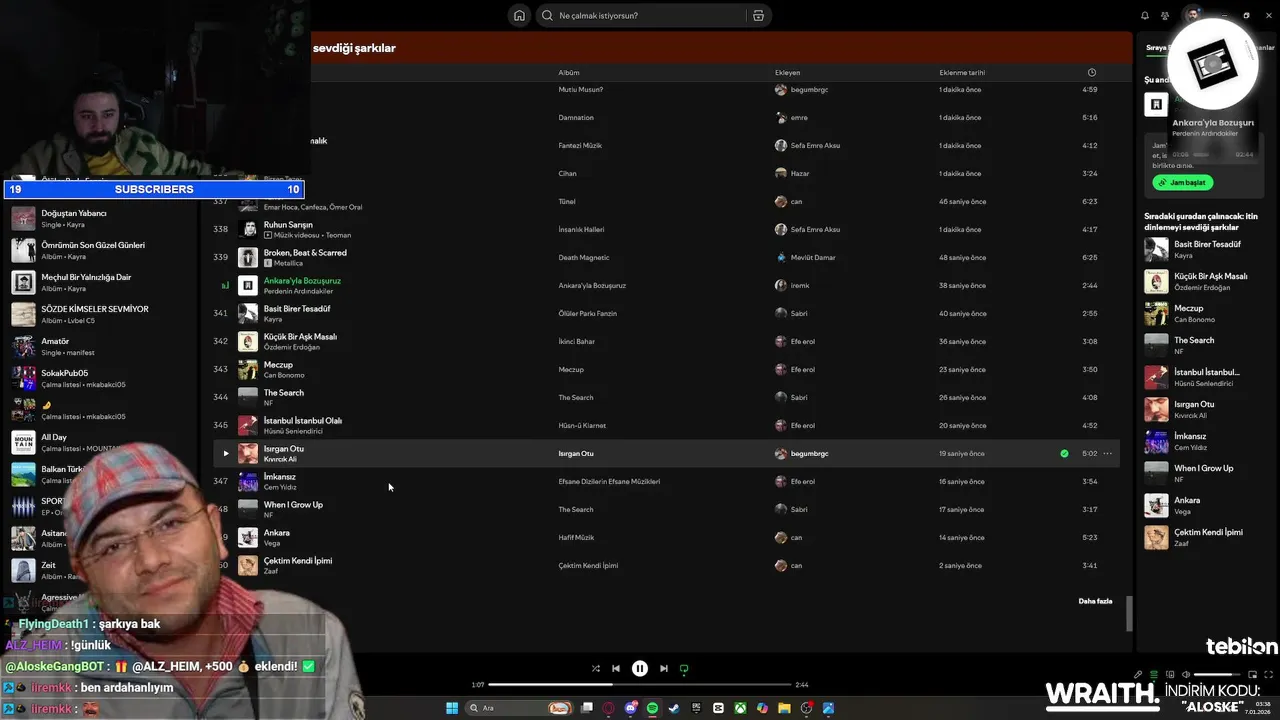Adjust the volume slider
Screen dimensions: 1280x720
click(x=1218, y=675)
